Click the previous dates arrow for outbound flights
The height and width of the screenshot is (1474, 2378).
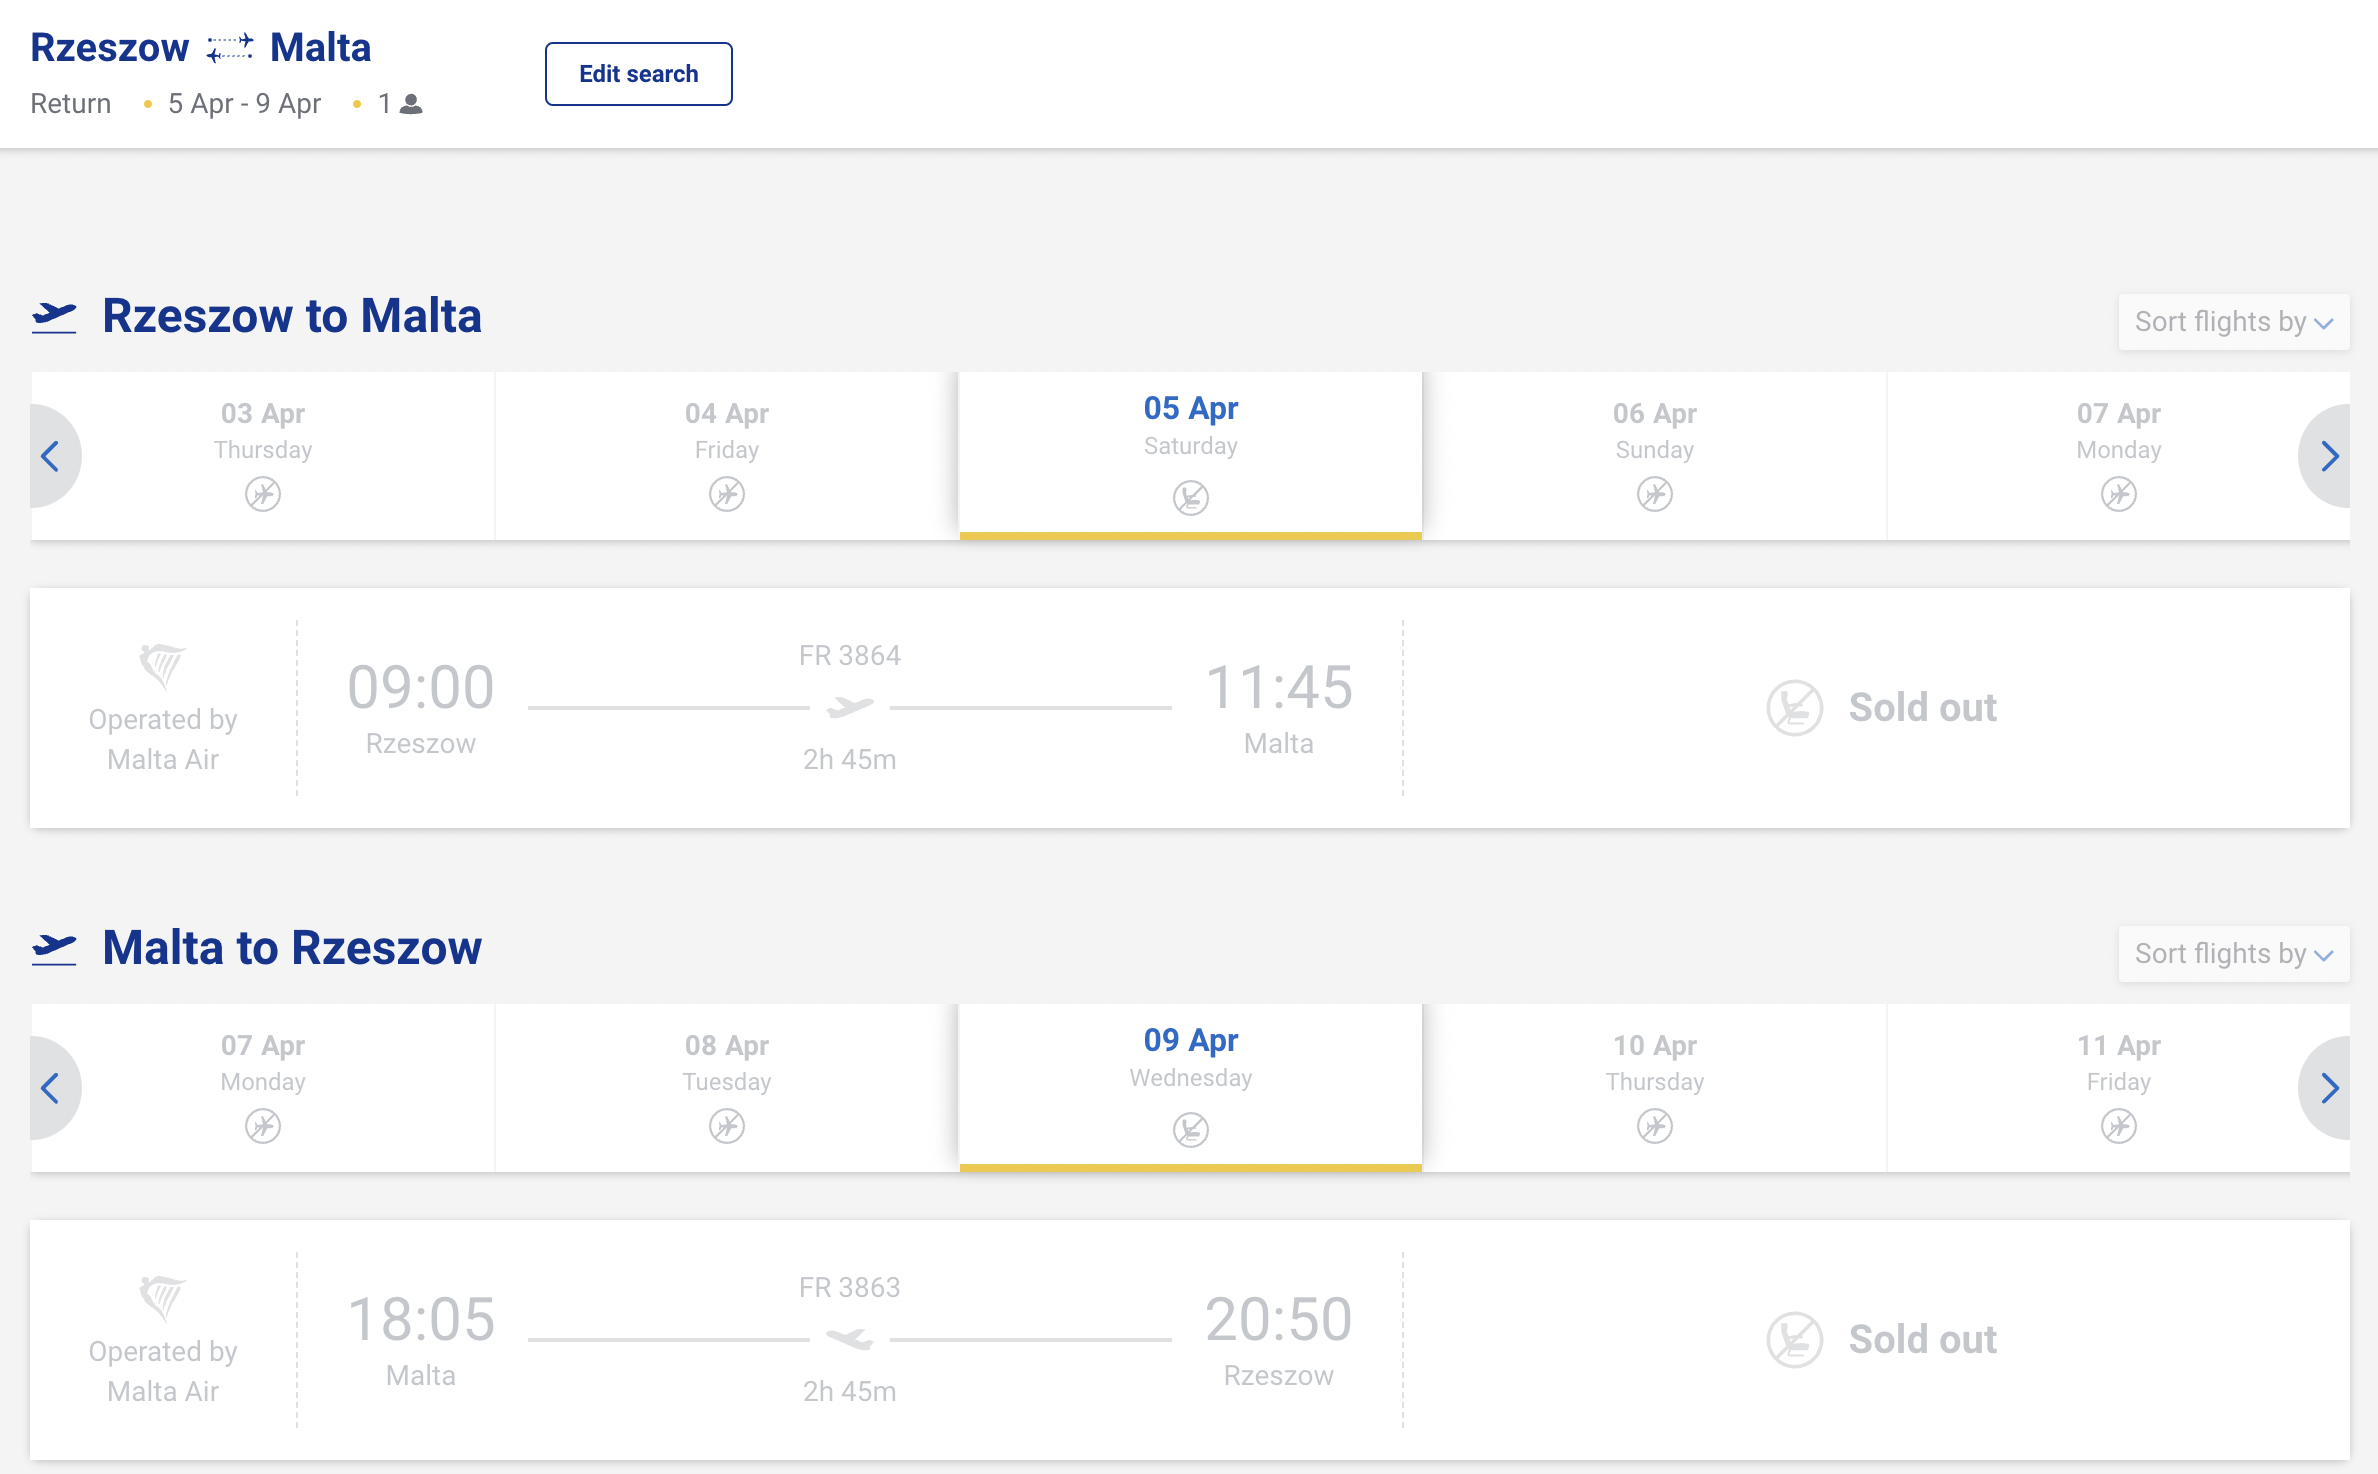coord(52,456)
